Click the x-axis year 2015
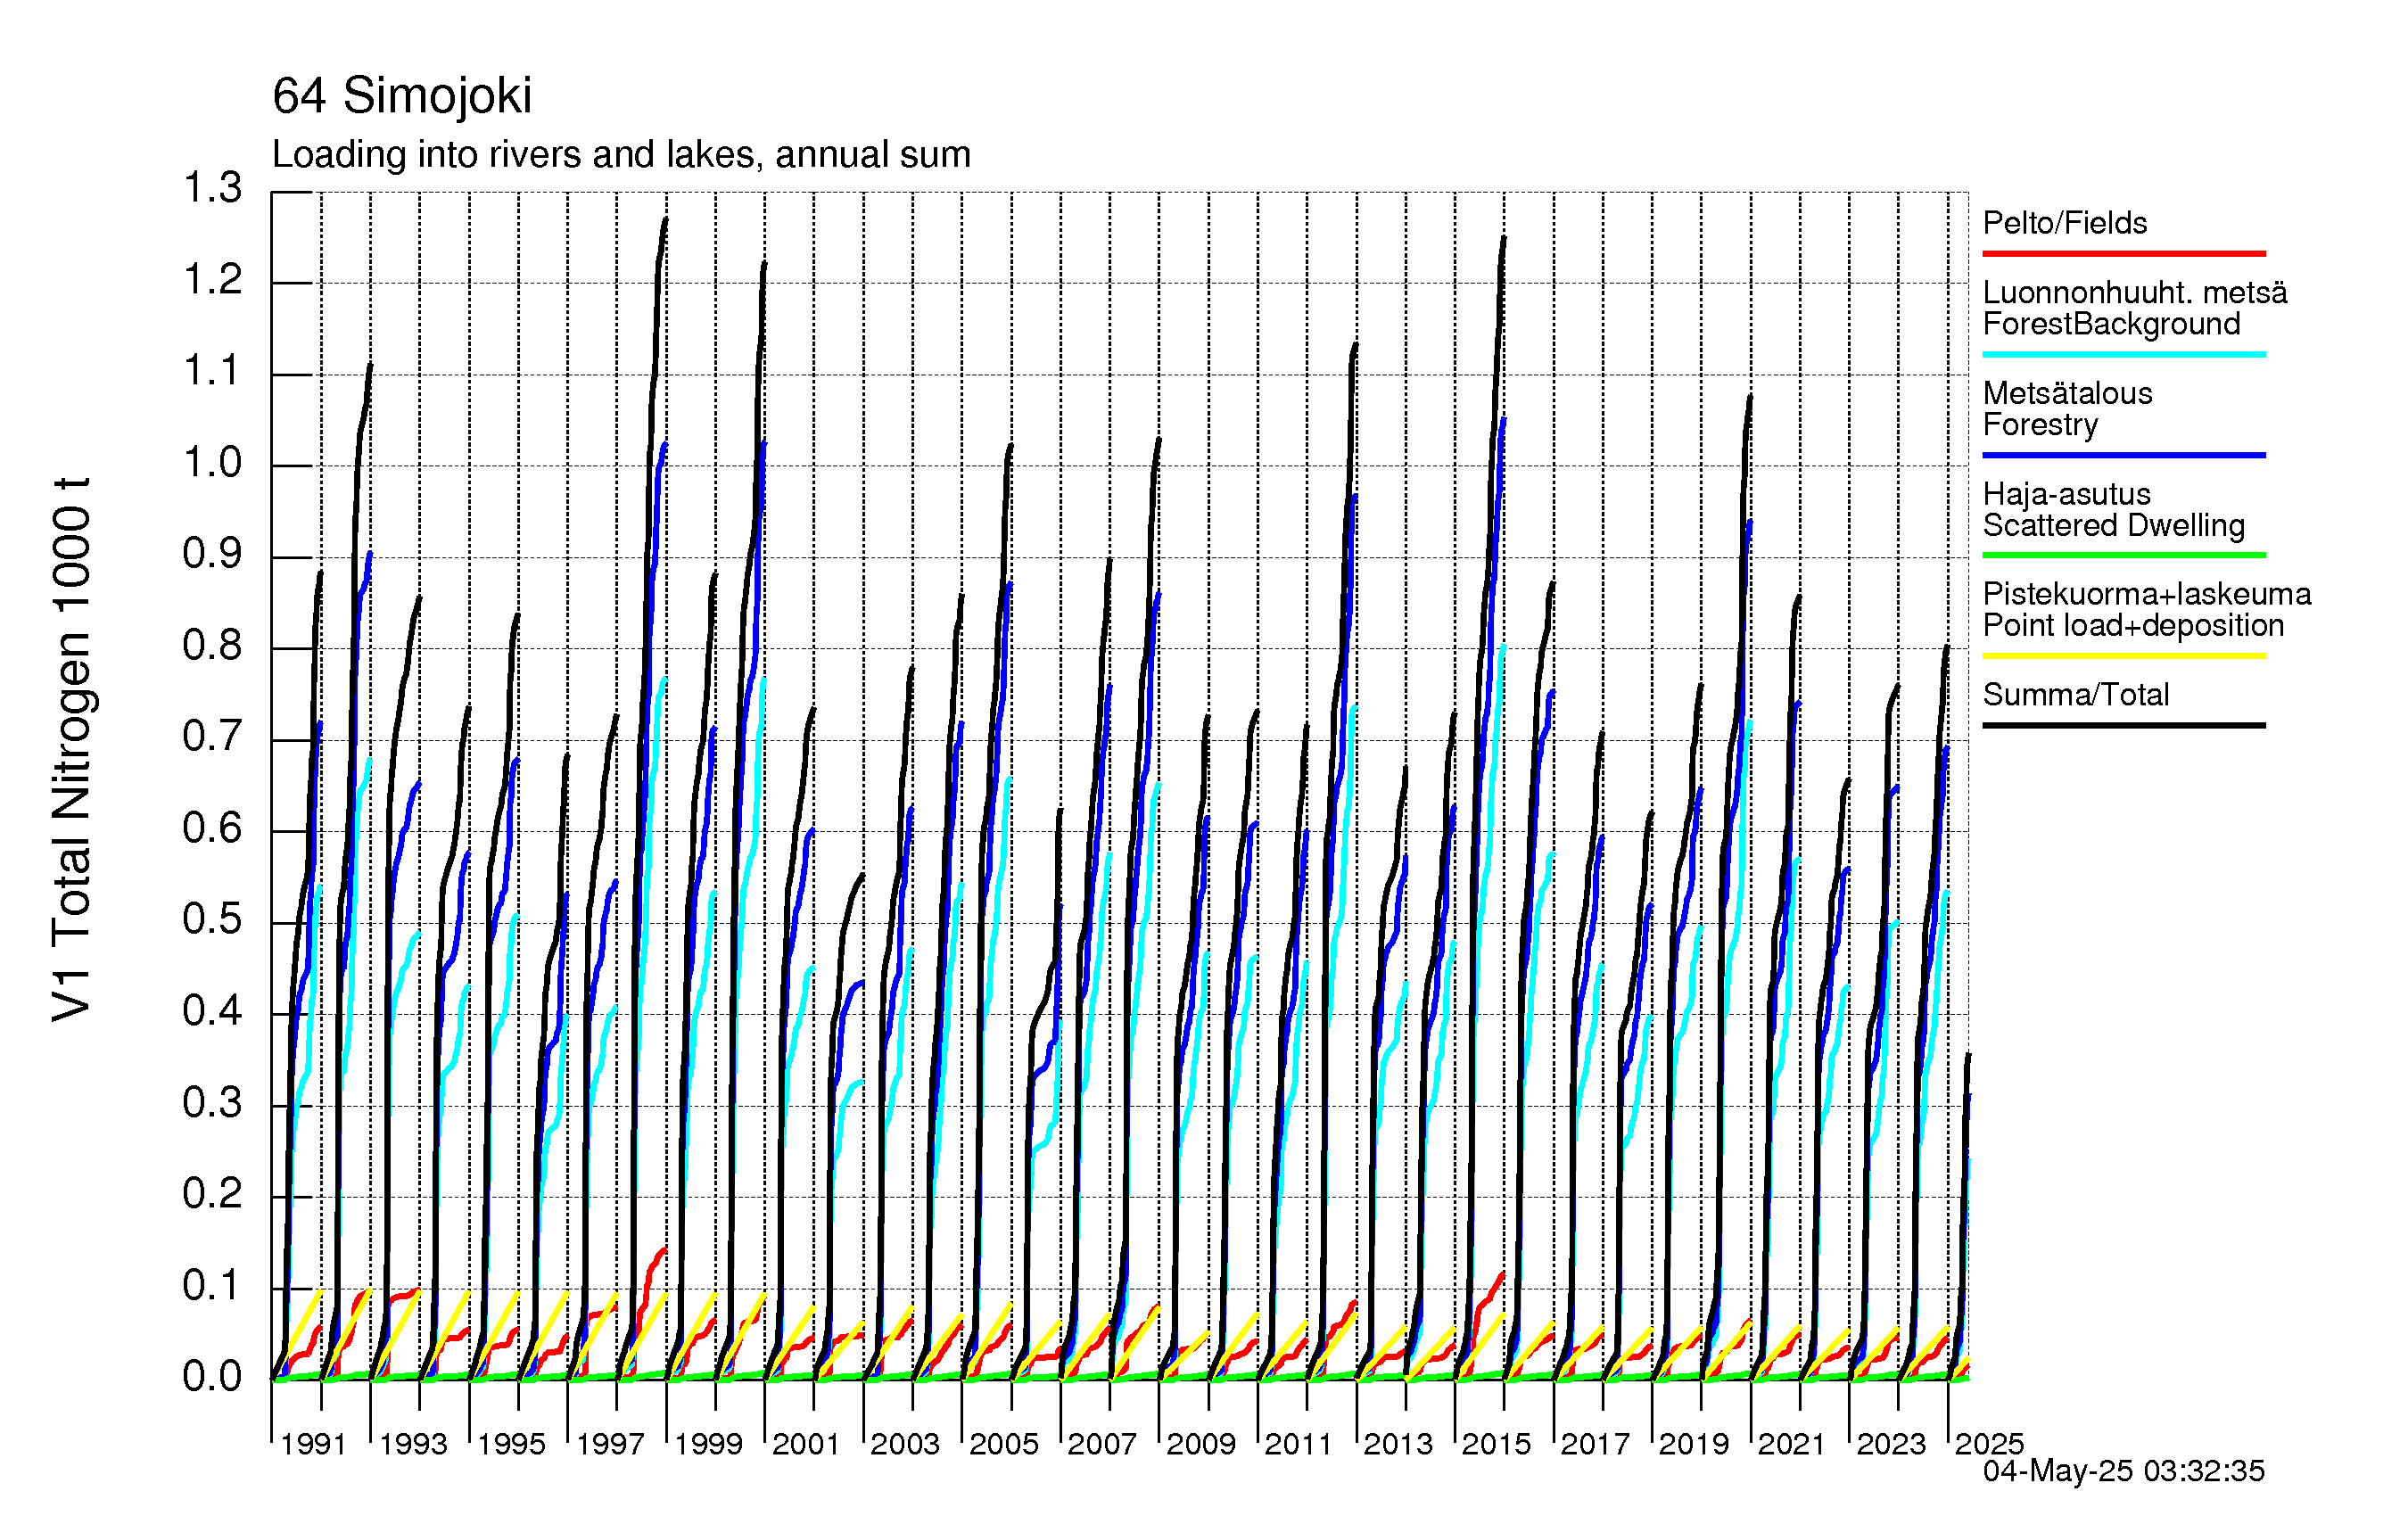 click(x=1496, y=1444)
